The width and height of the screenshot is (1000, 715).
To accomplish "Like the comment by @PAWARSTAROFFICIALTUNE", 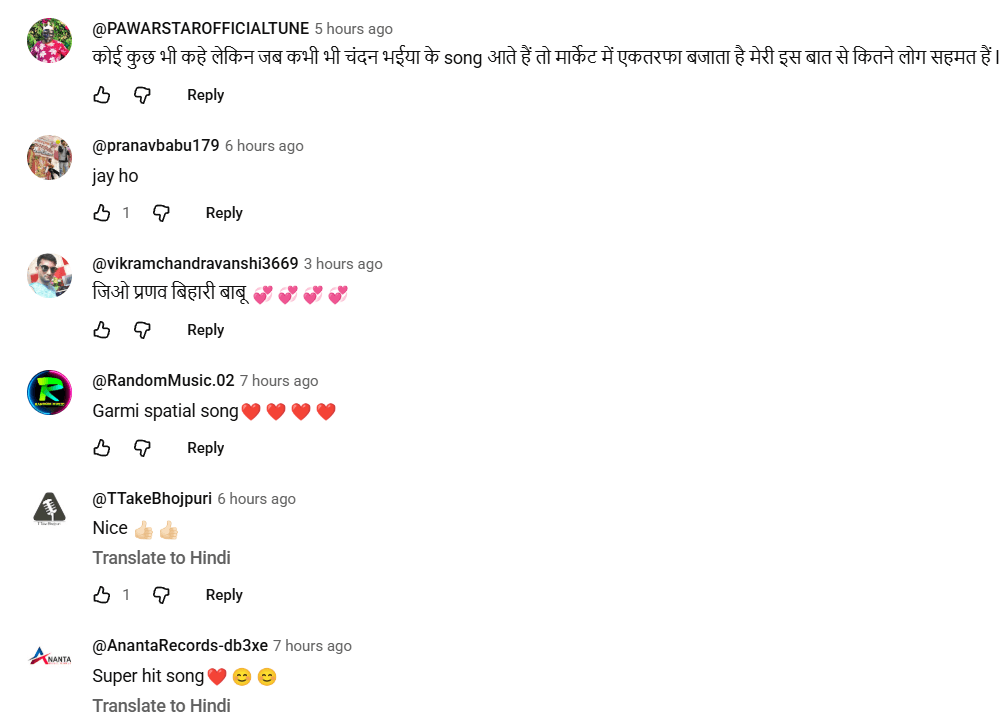I will (102, 95).
